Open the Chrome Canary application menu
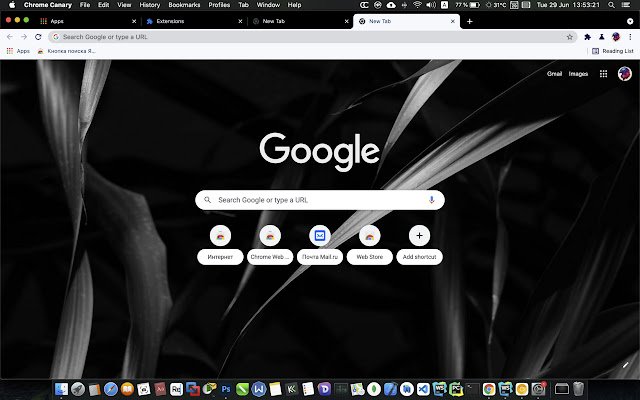Image resolution: width=640 pixels, height=400 pixels. [x=48, y=5]
